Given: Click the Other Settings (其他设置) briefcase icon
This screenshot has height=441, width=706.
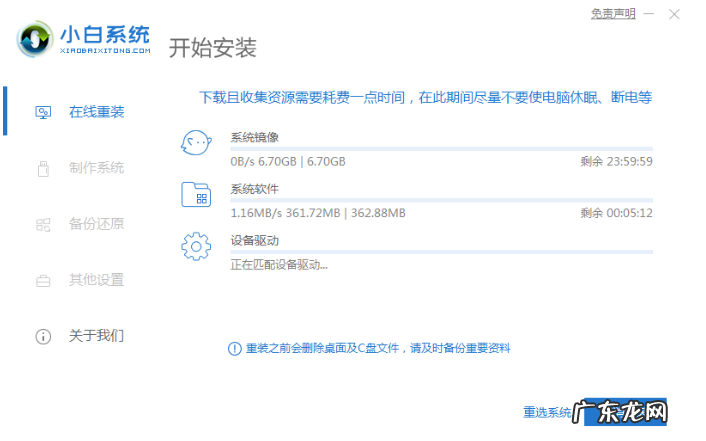Looking at the screenshot, I should coord(43,280).
